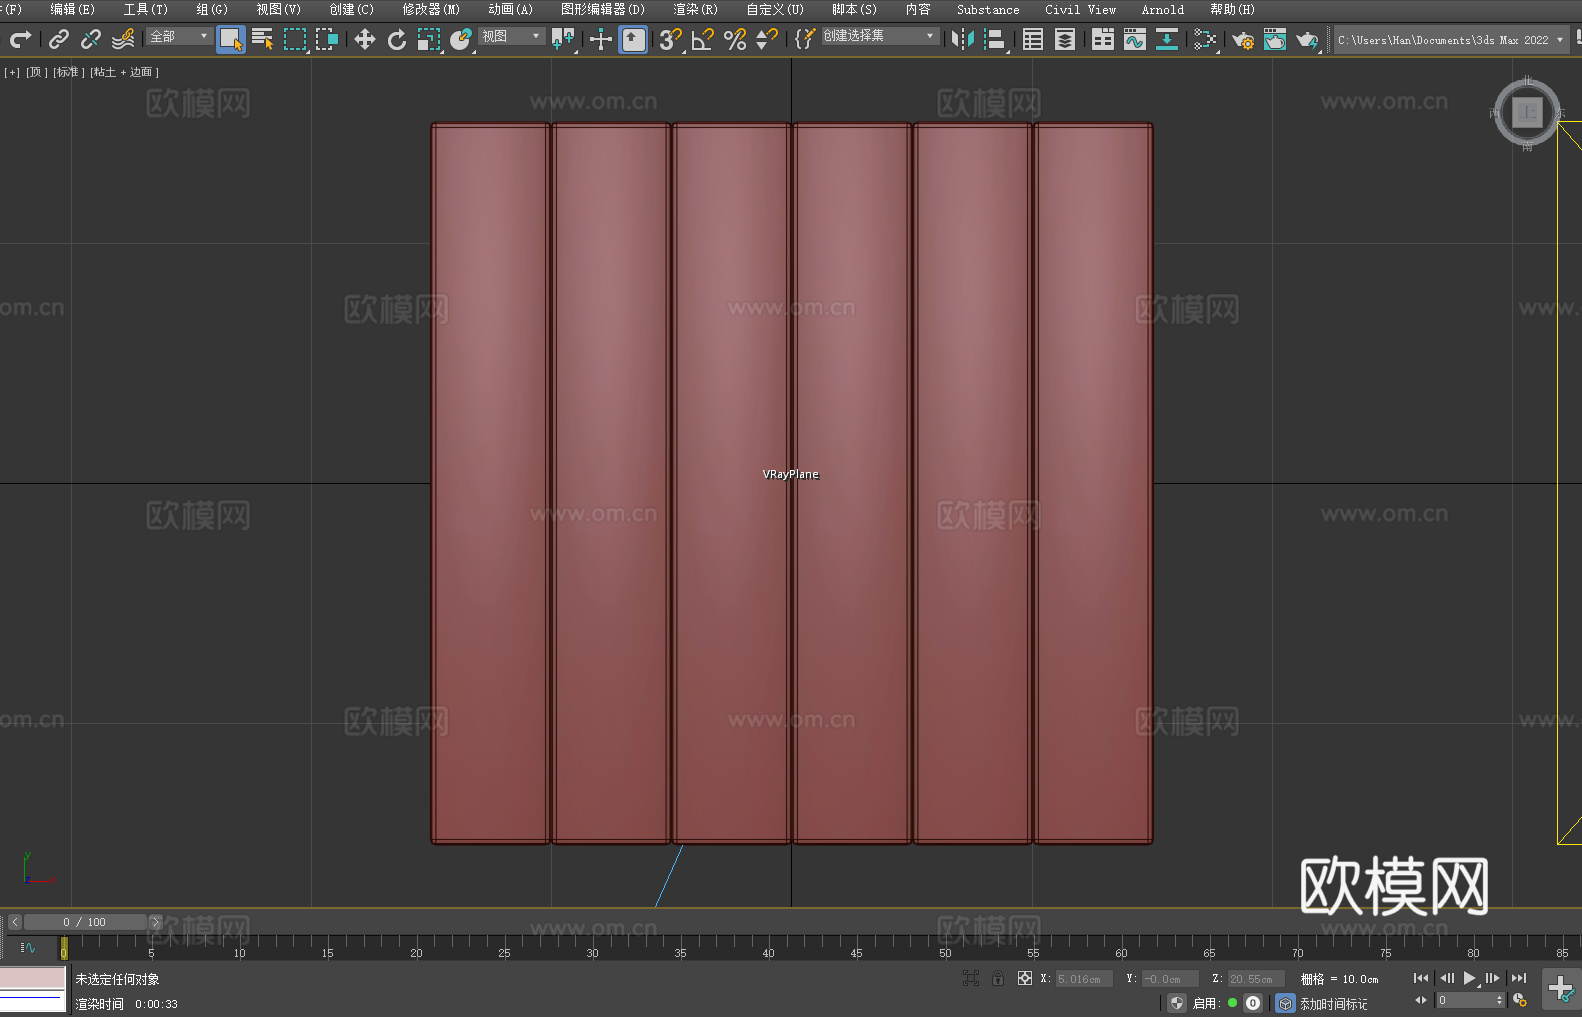Open the 工具(T) menu
1582x1017 pixels.
(x=145, y=9)
